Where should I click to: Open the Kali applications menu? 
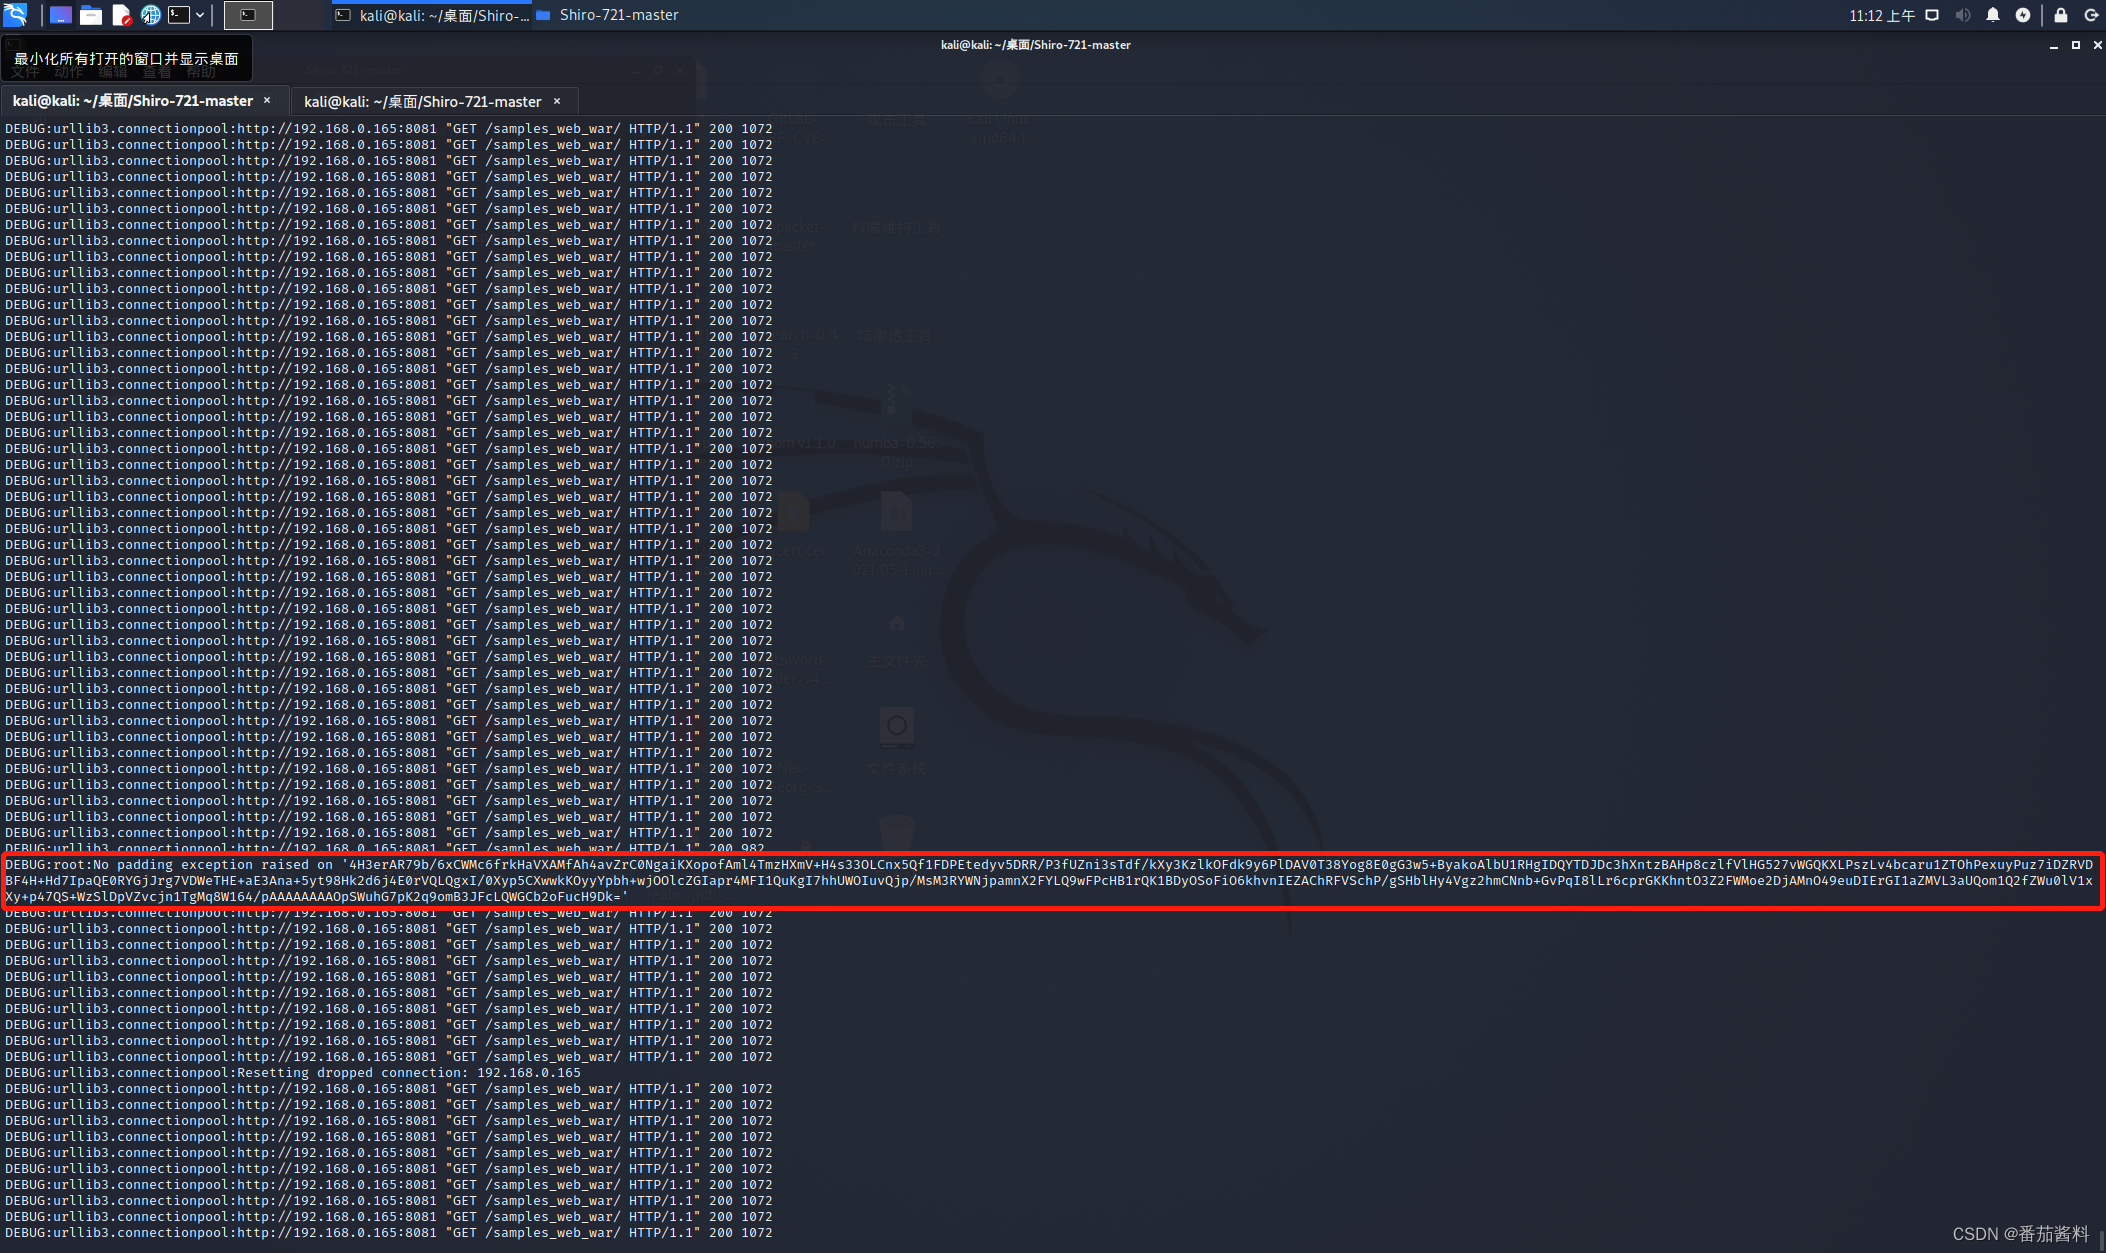(x=15, y=15)
